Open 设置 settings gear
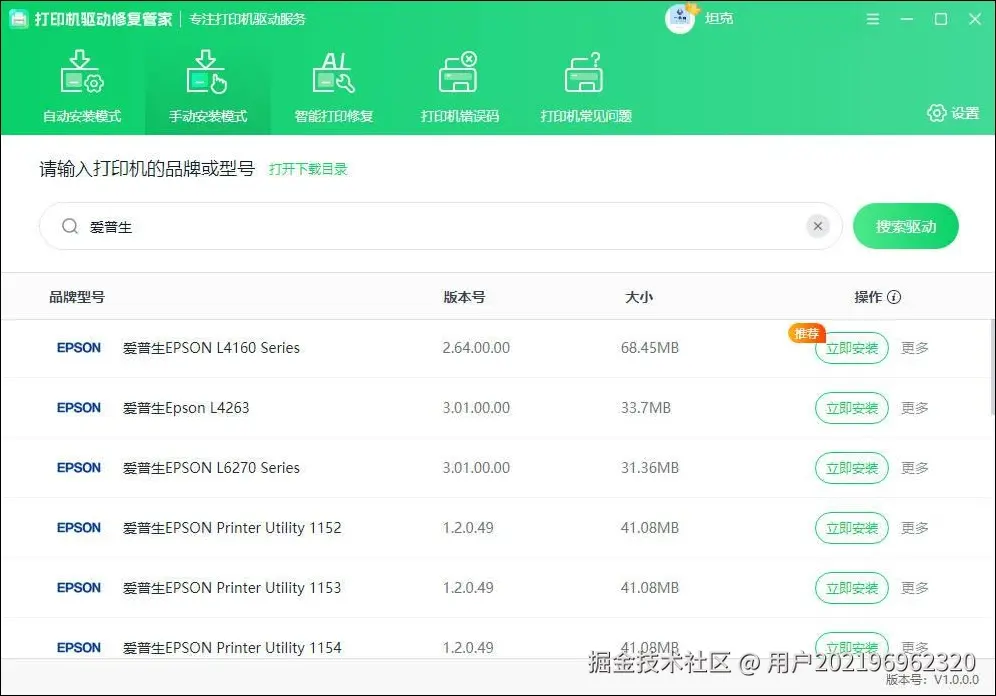This screenshot has width=996, height=696. (953, 113)
